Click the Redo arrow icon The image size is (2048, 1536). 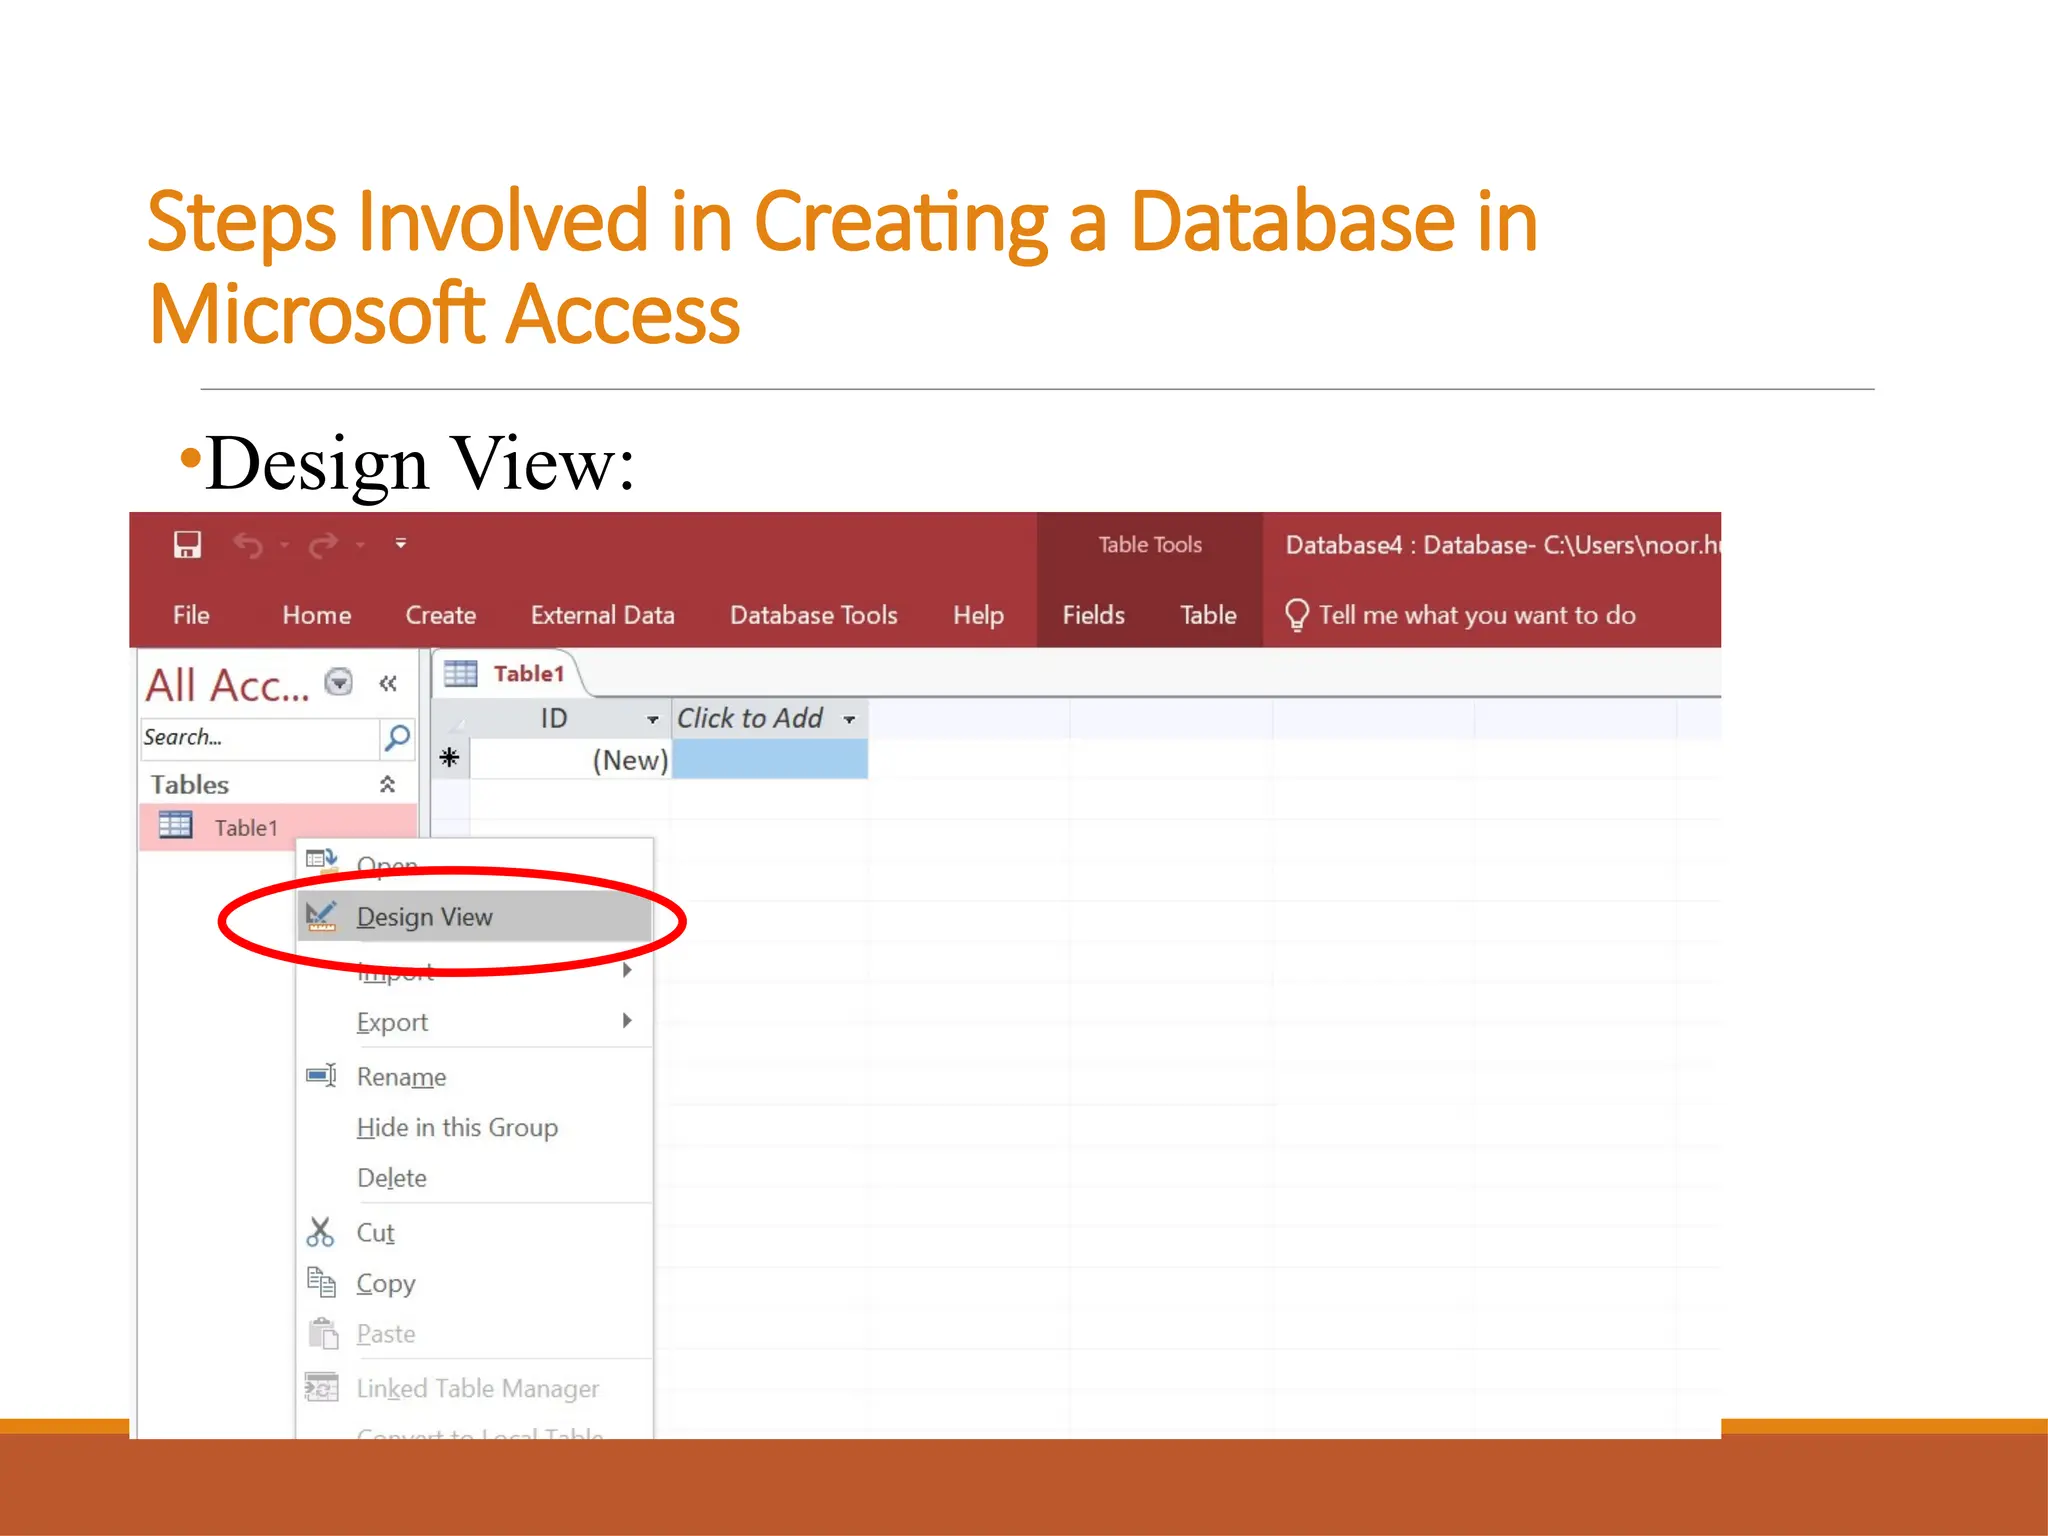(x=323, y=545)
